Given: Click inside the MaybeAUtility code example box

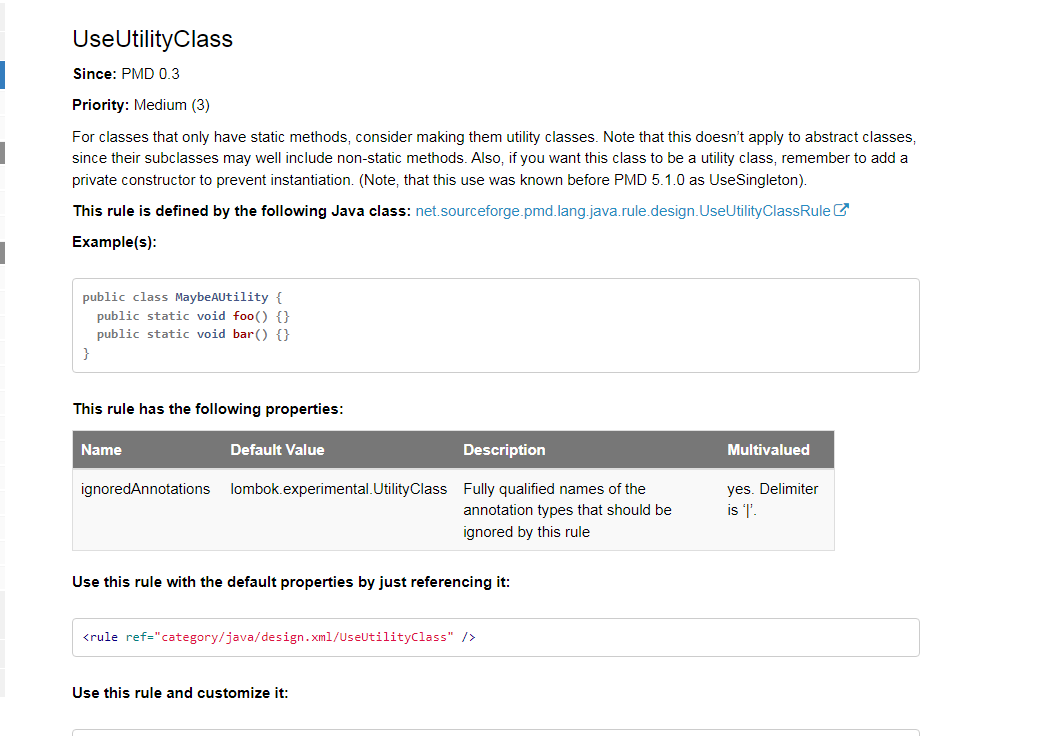Looking at the screenshot, I should coord(495,325).
